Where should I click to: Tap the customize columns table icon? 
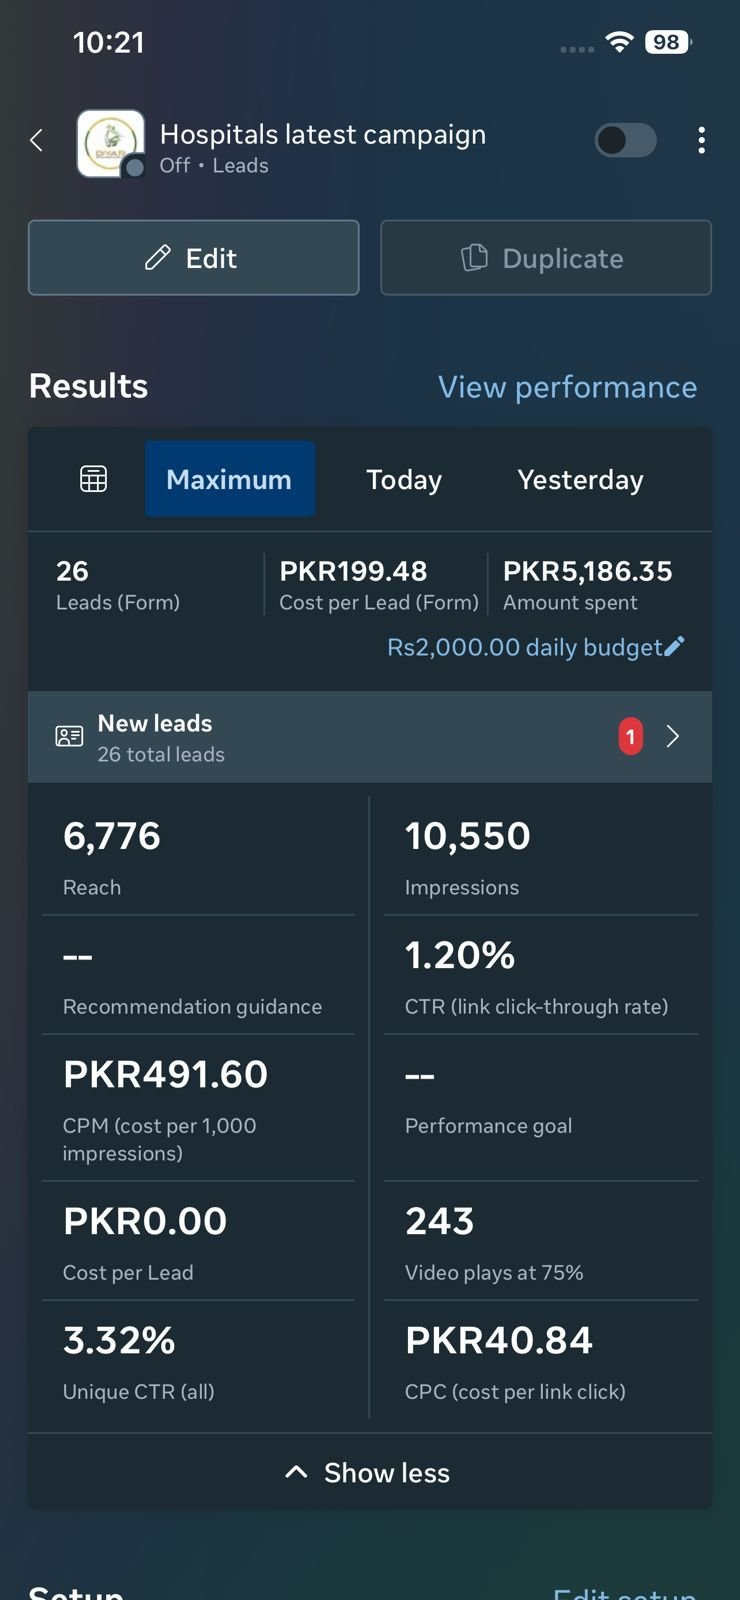93,480
